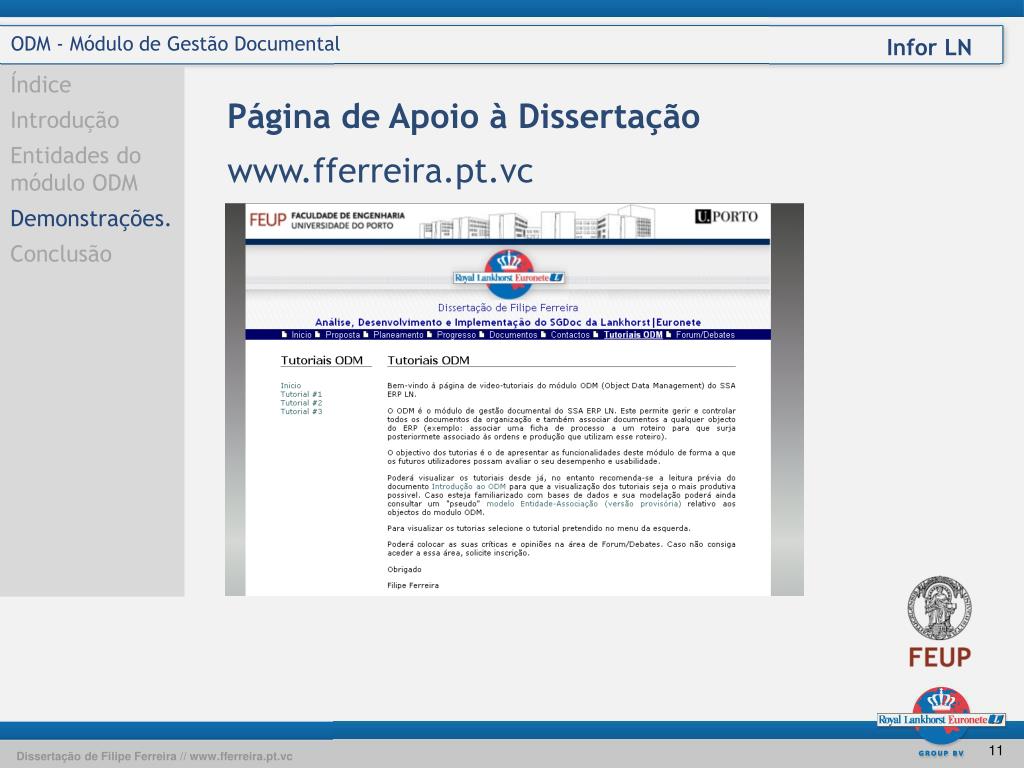Open Planeamento in the nav bar
Viewport: 1024px width, 768px height.
398,335
